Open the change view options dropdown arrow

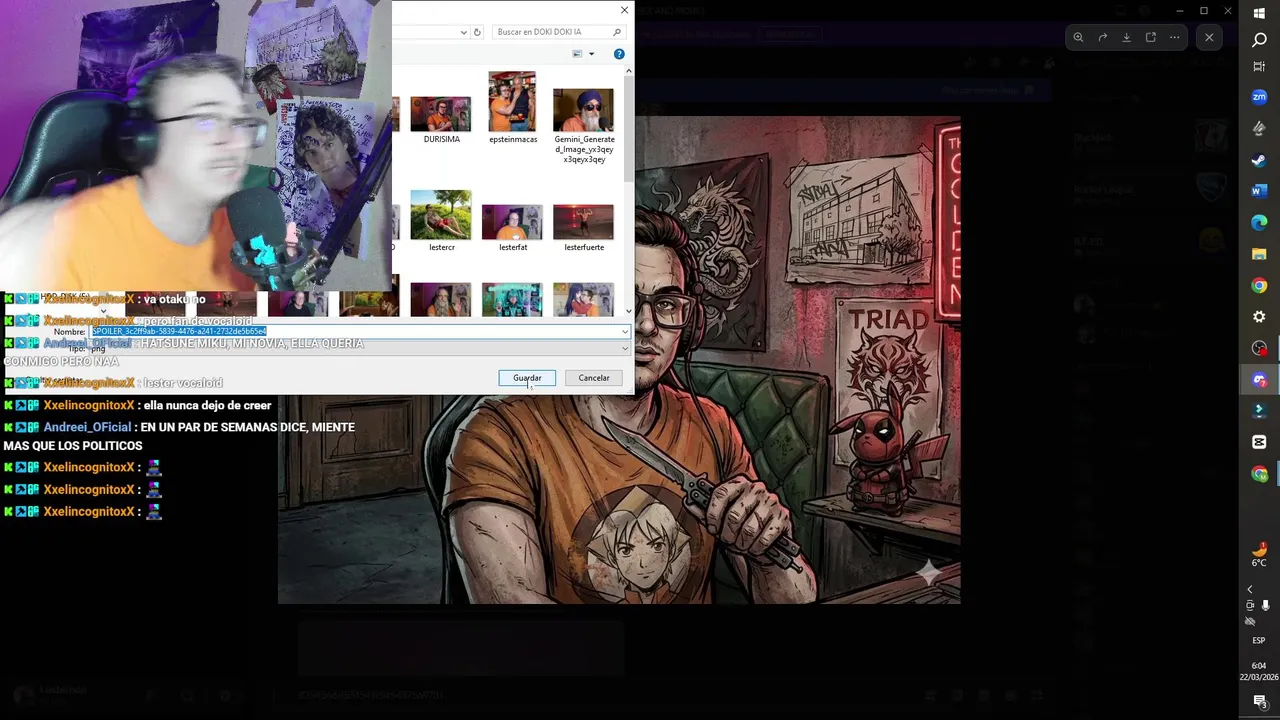(591, 54)
